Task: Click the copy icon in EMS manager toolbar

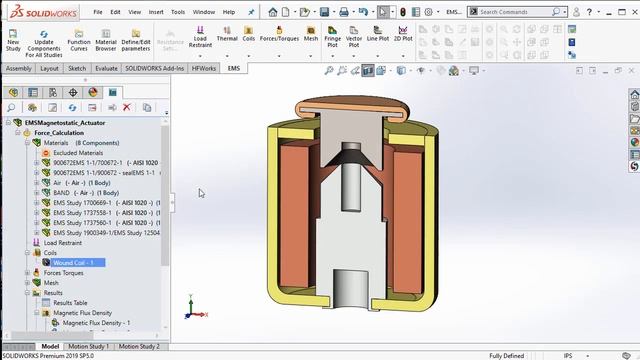Action: tap(147, 107)
